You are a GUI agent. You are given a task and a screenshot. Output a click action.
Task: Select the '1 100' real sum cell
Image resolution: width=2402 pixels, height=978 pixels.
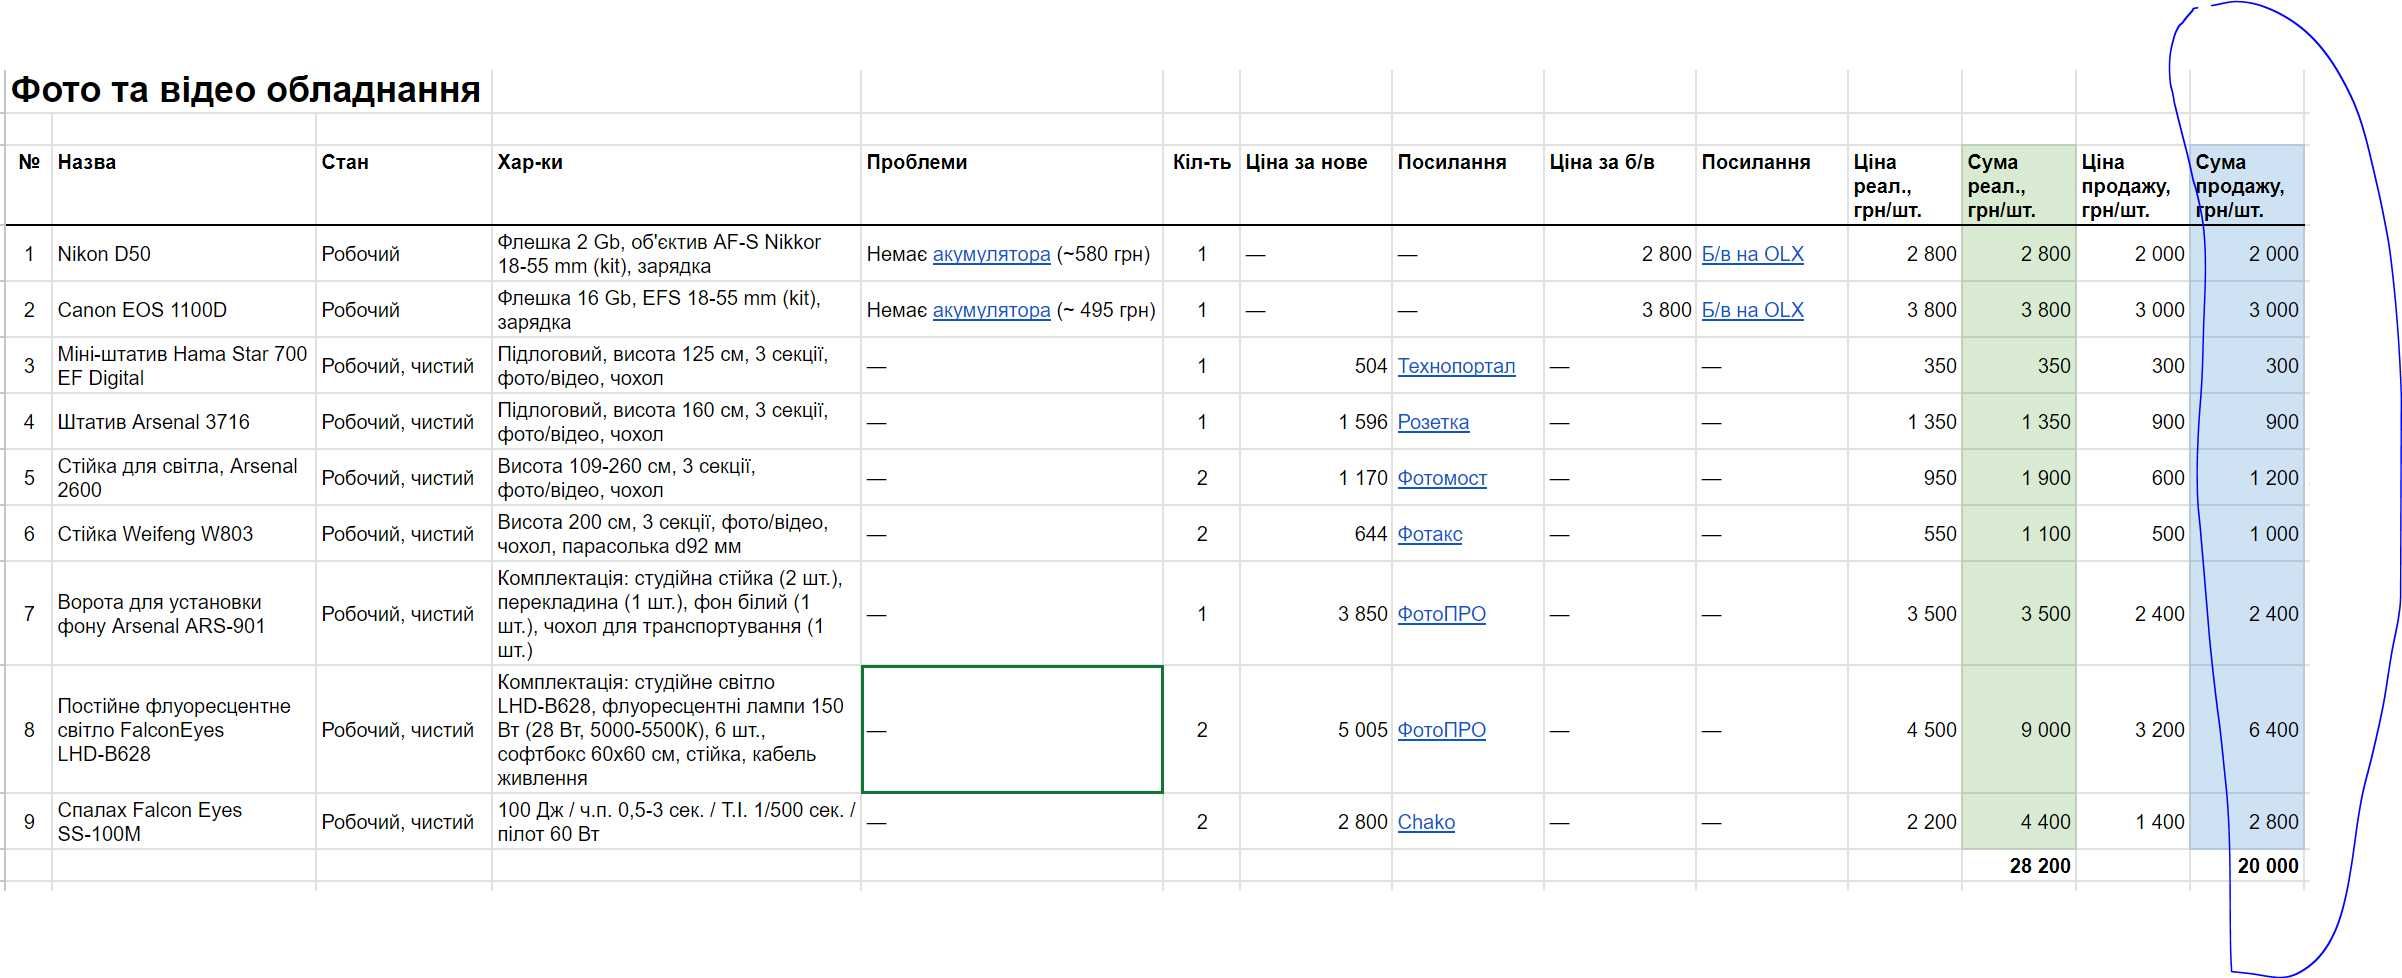coord(2019,534)
